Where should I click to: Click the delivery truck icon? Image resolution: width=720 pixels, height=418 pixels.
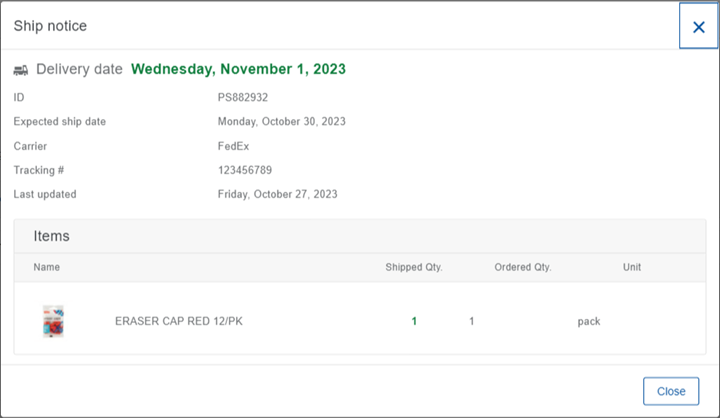[21, 70]
